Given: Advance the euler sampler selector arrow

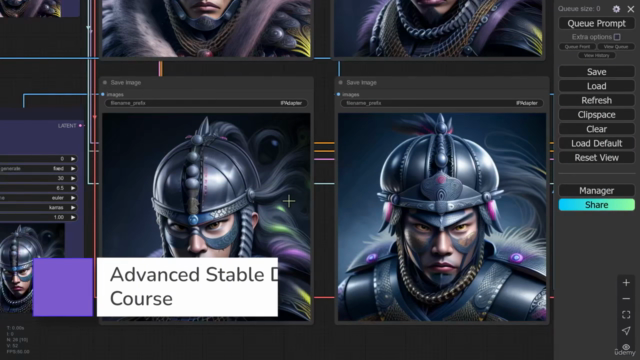Looking at the screenshot, I should tap(73, 198).
